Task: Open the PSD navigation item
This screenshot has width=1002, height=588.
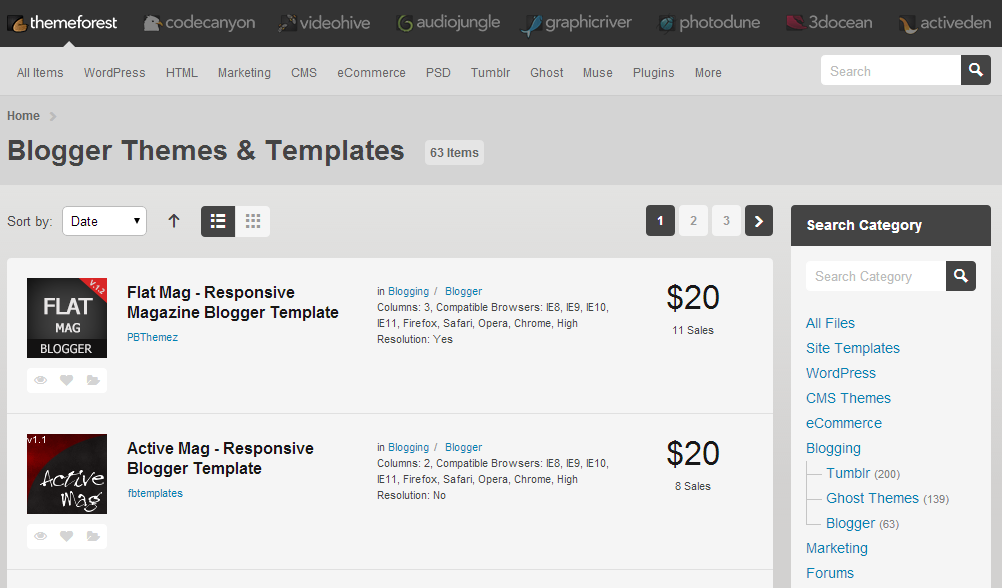Action: pyautogui.click(x=438, y=73)
